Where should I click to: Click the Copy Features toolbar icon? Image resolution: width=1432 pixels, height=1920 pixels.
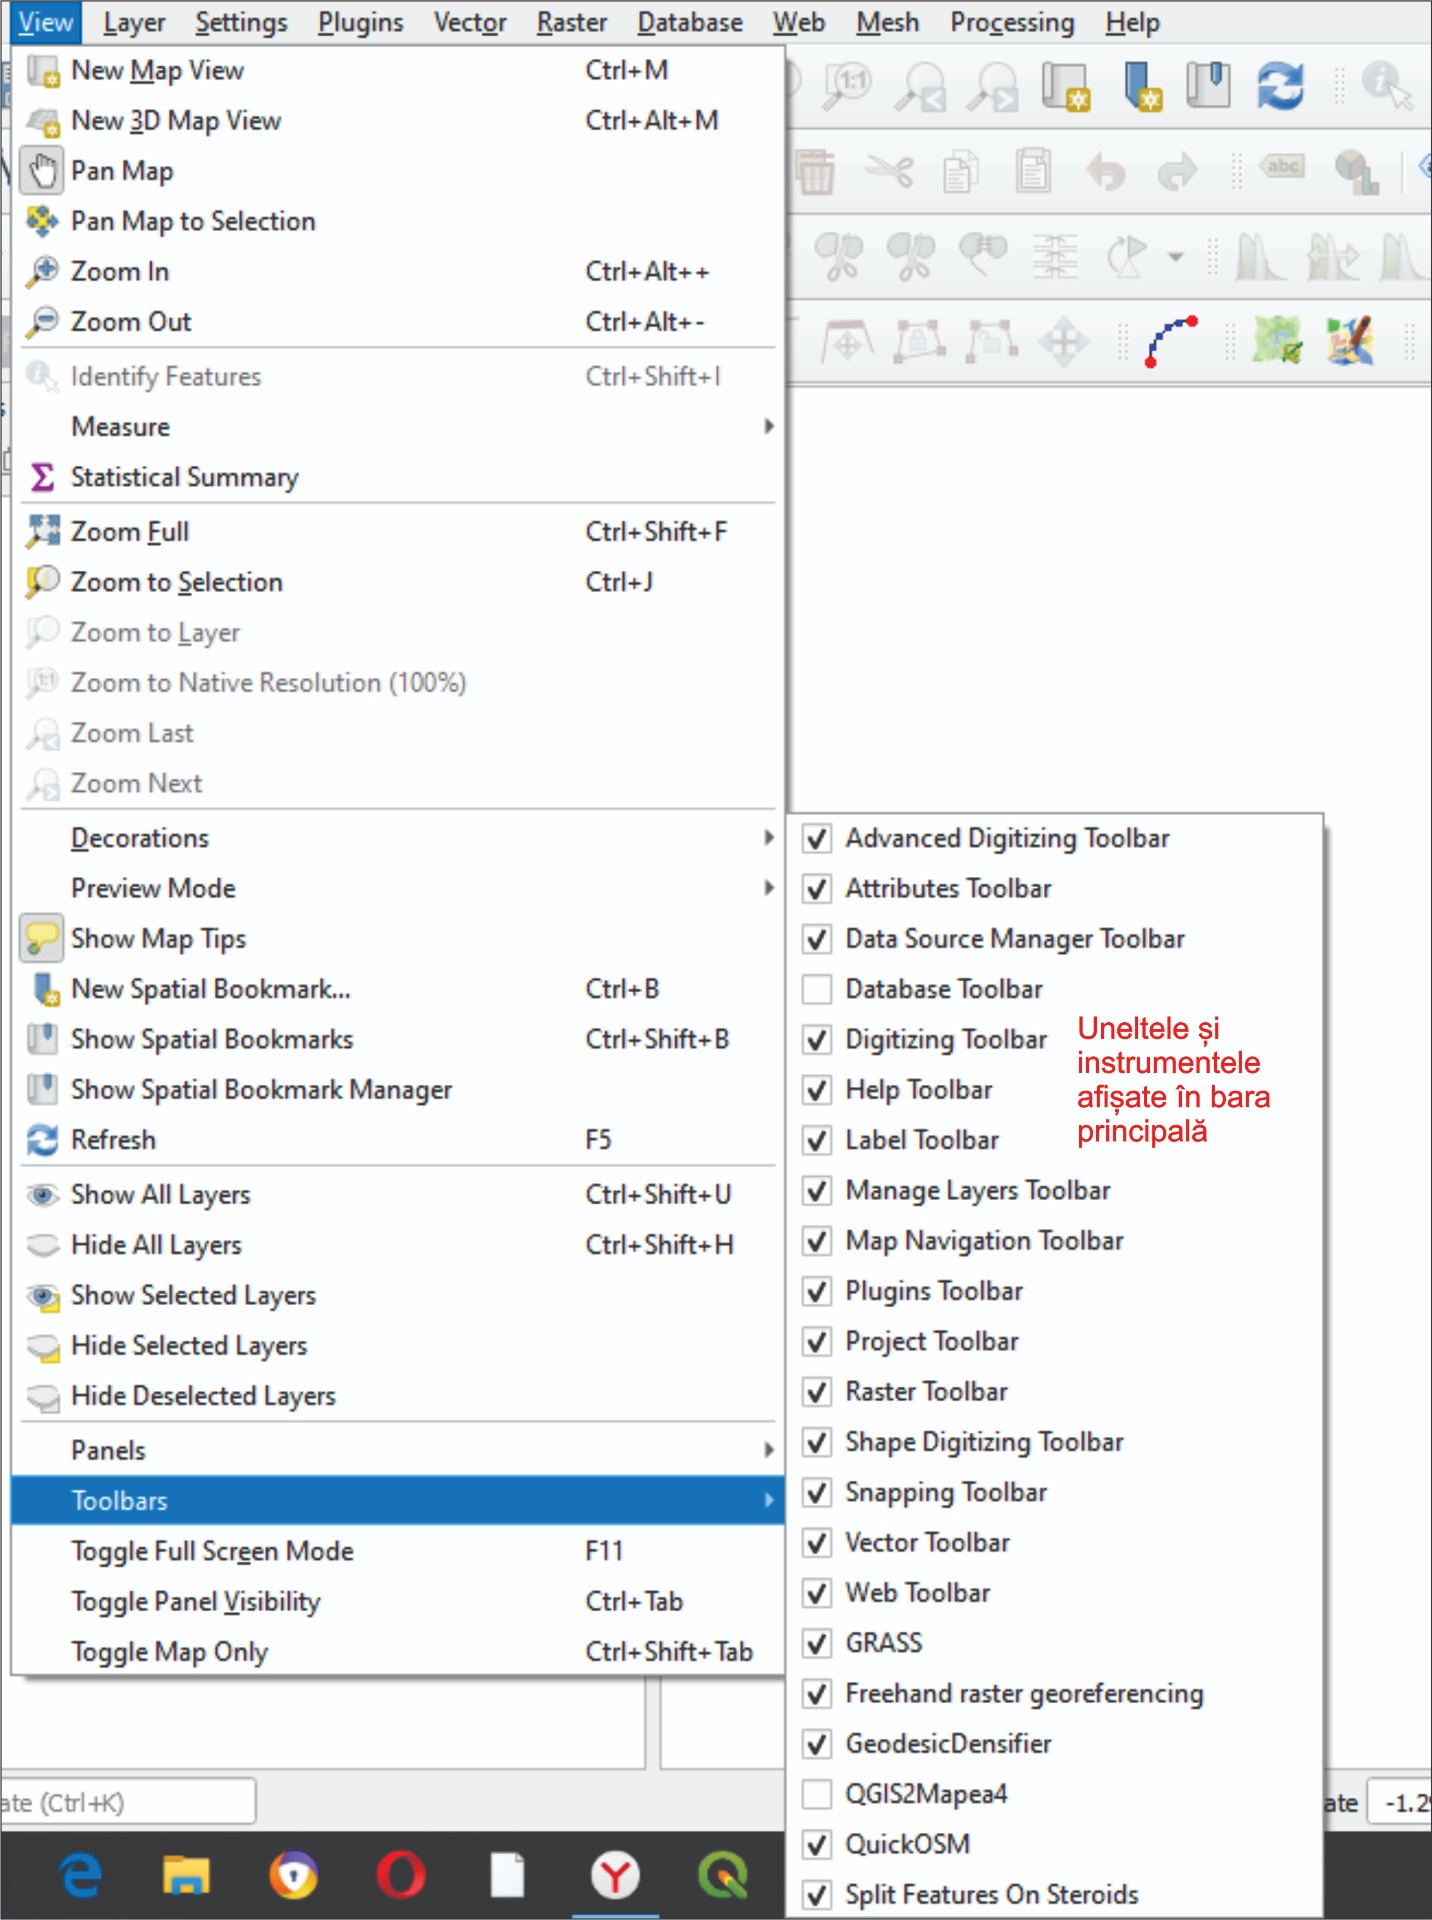(961, 172)
